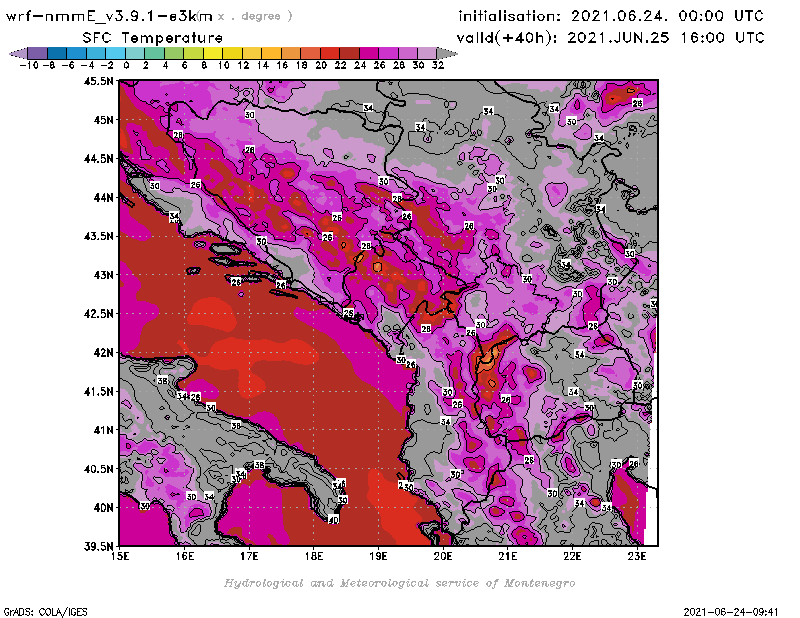
Task: Click the '40.5N' latitude axis label
Action: pyautogui.click(x=98, y=469)
